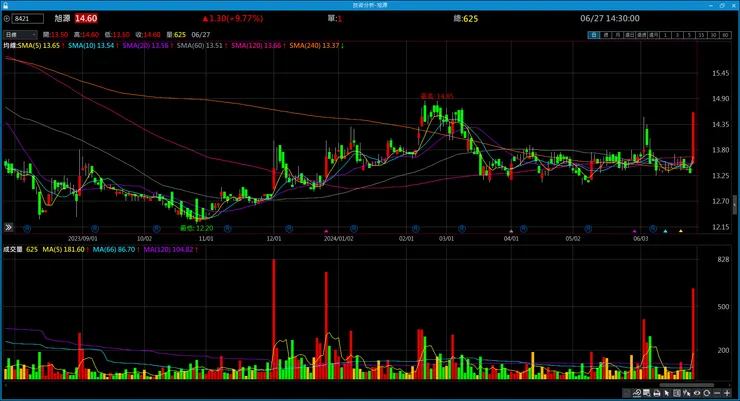This screenshot has height=401, width=740.
Task: Click the split-panel layout icon
Action: [x=677, y=393]
